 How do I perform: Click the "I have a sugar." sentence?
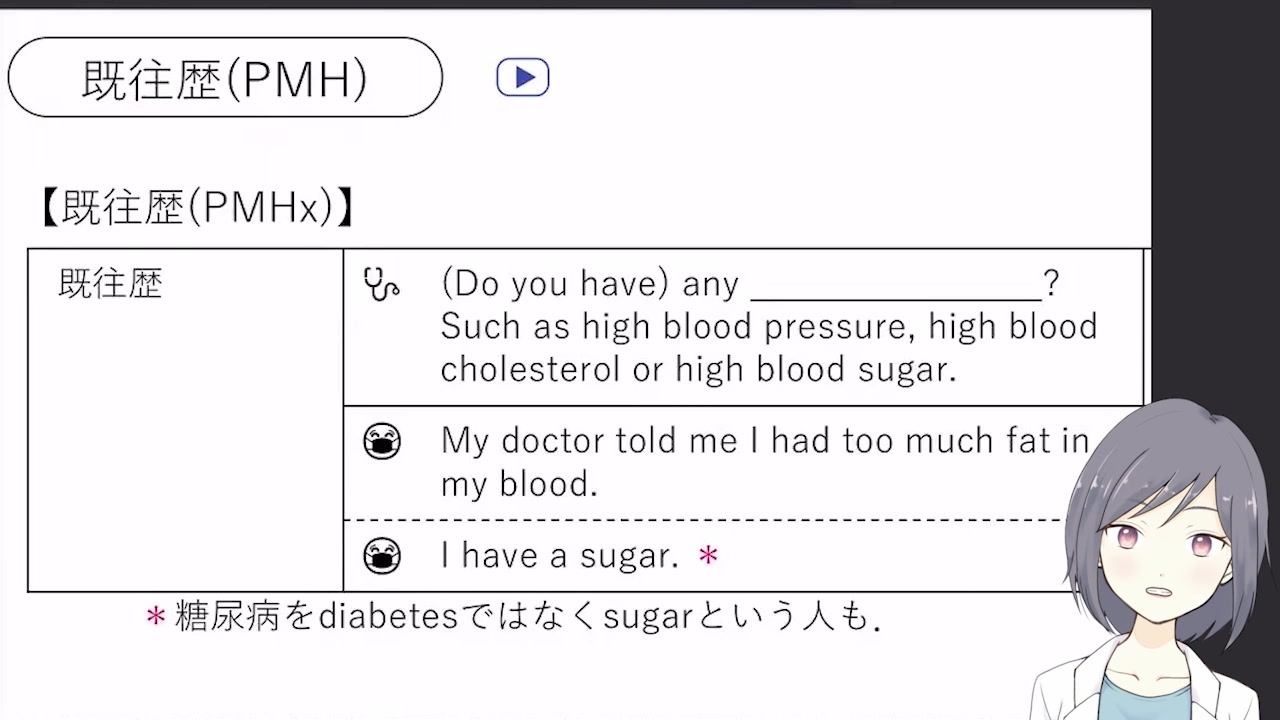point(559,556)
